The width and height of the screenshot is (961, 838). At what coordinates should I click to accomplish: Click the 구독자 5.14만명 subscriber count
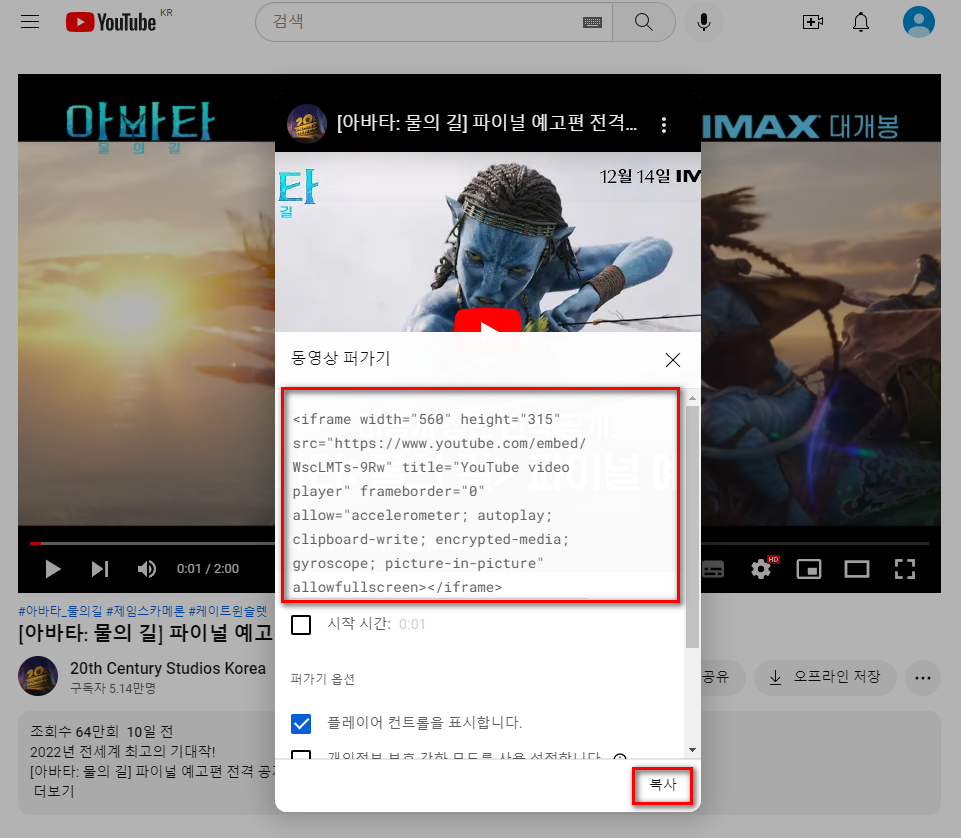click(x=113, y=688)
